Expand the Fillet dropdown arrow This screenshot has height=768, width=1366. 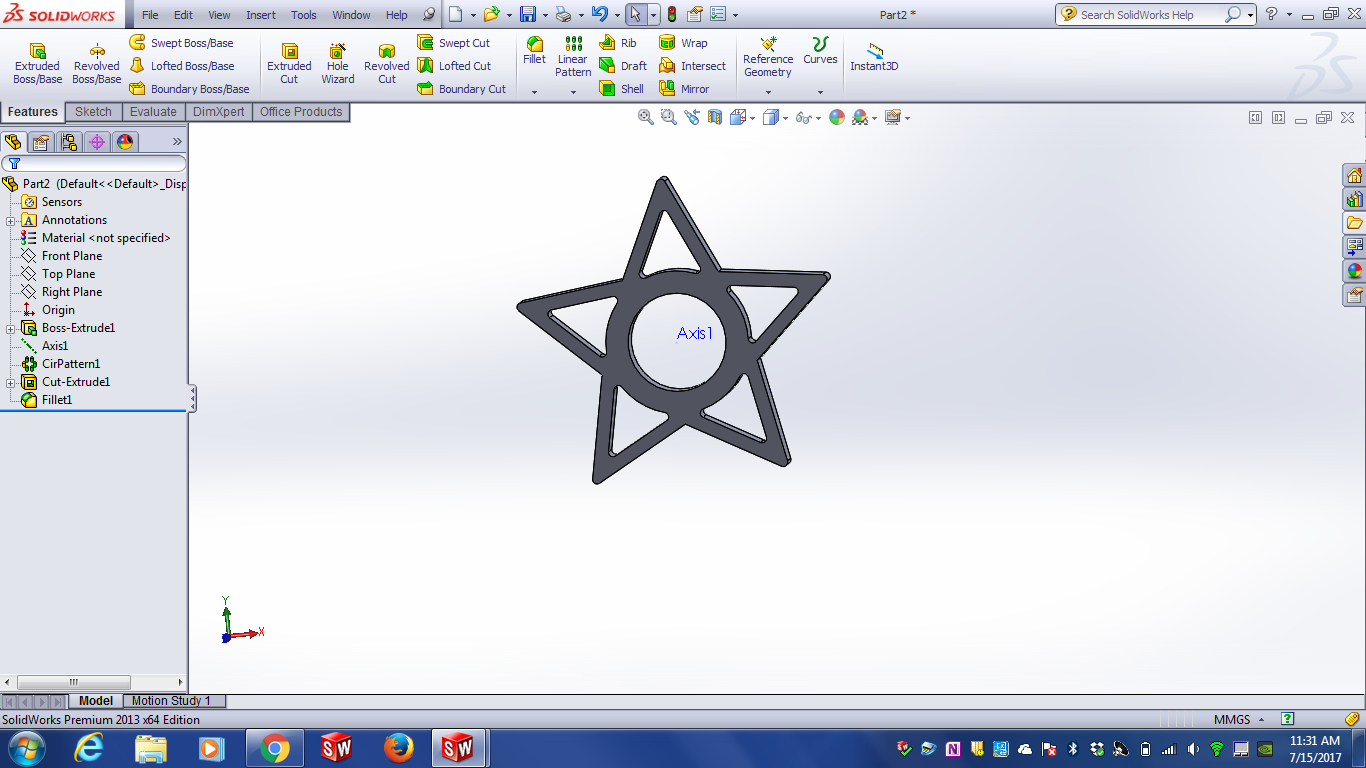point(534,92)
